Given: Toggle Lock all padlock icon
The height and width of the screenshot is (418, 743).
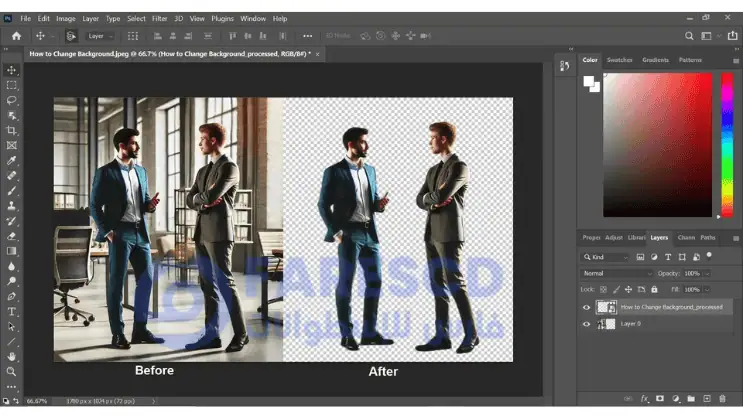Looking at the screenshot, I should 654,290.
